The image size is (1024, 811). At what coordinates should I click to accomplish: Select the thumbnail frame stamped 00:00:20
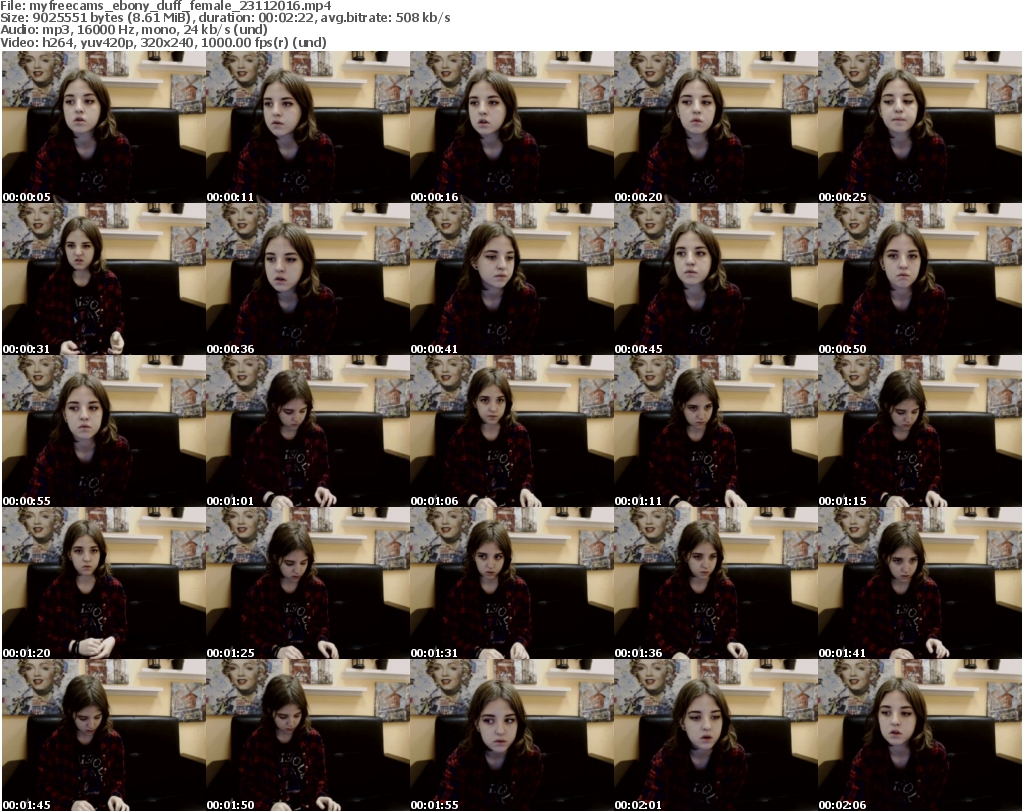click(716, 127)
